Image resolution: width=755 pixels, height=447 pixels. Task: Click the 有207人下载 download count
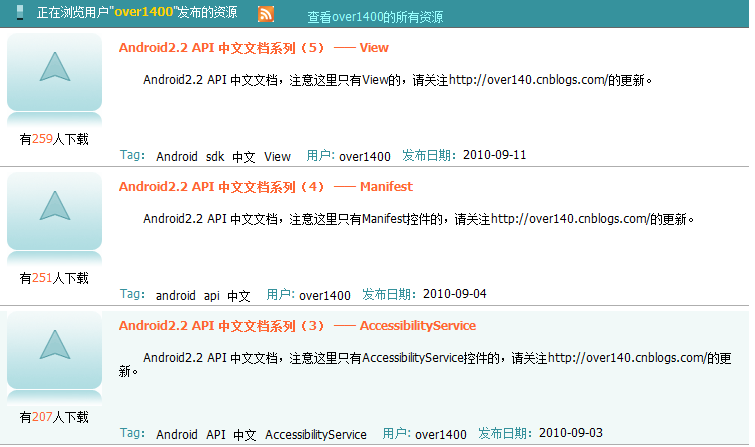(x=54, y=417)
